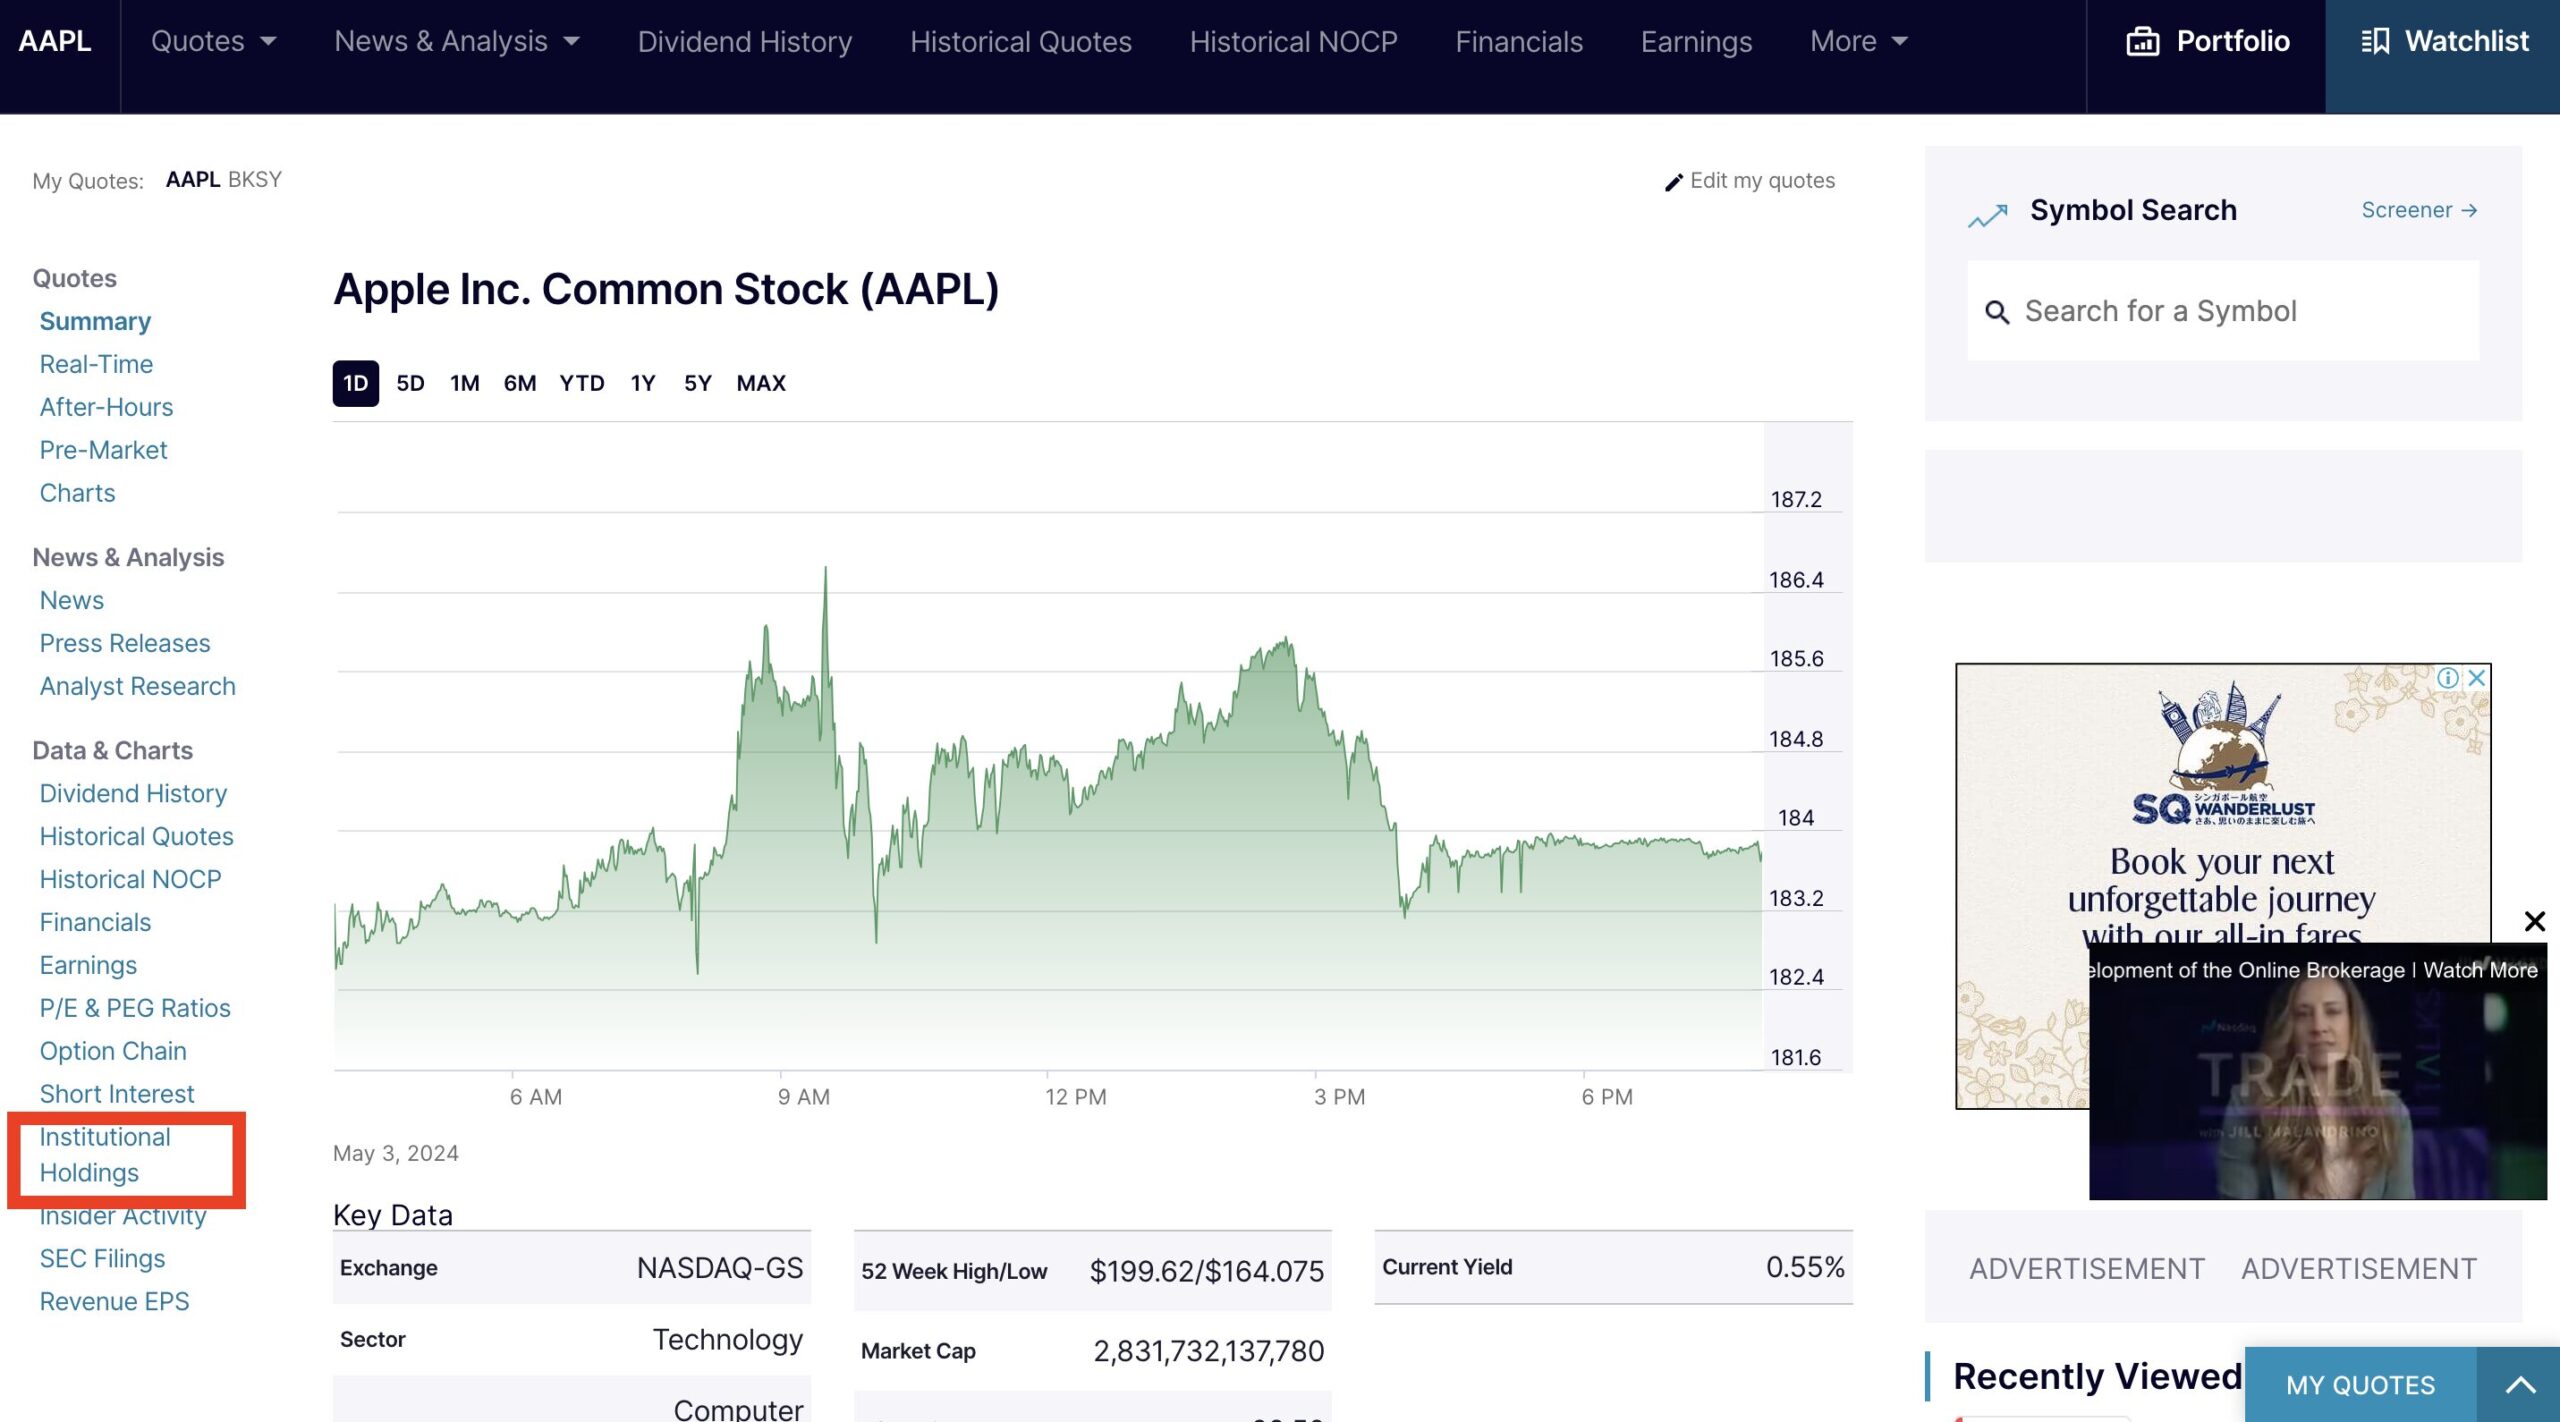
Task: Open the Screener link
Action: click(x=2419, y=210)
